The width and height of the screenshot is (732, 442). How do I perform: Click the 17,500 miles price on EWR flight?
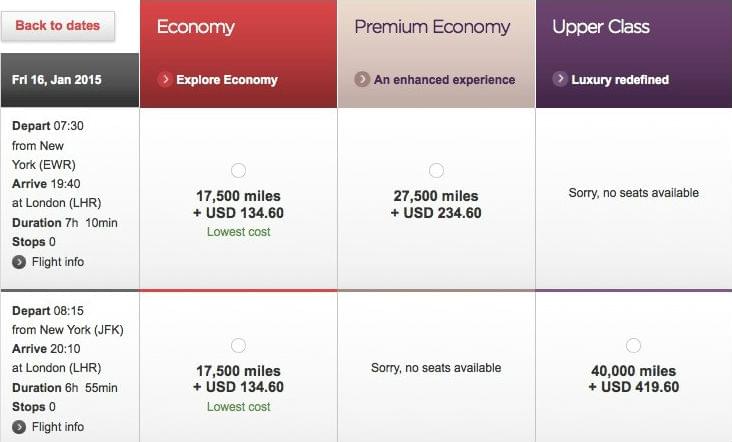tap(239, 196)
